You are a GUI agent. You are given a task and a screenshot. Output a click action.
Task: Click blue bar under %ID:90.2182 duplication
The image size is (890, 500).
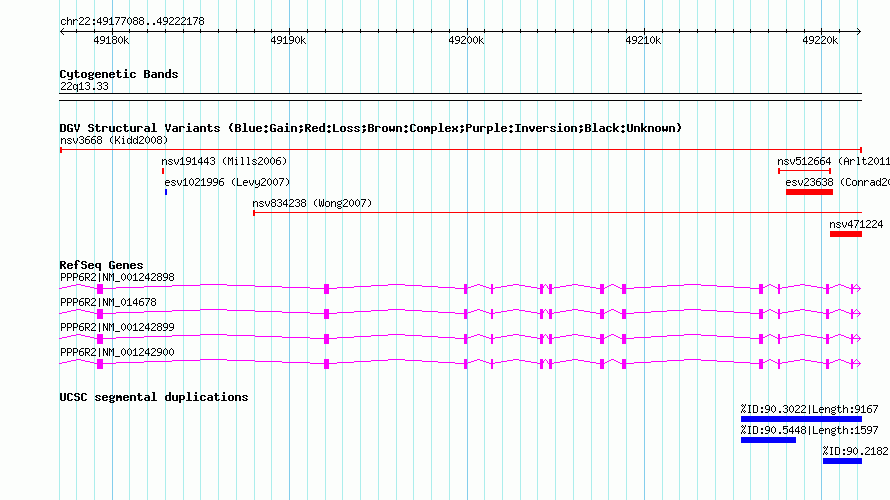[842, 461]
